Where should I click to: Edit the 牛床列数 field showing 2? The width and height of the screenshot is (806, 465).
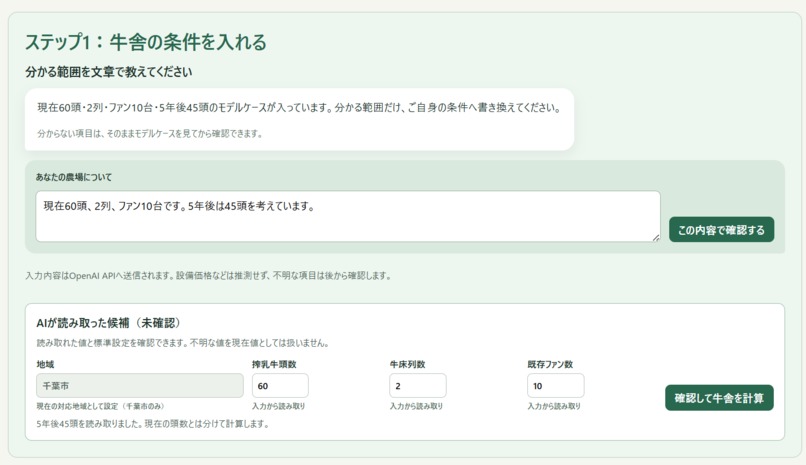(417, 385)
